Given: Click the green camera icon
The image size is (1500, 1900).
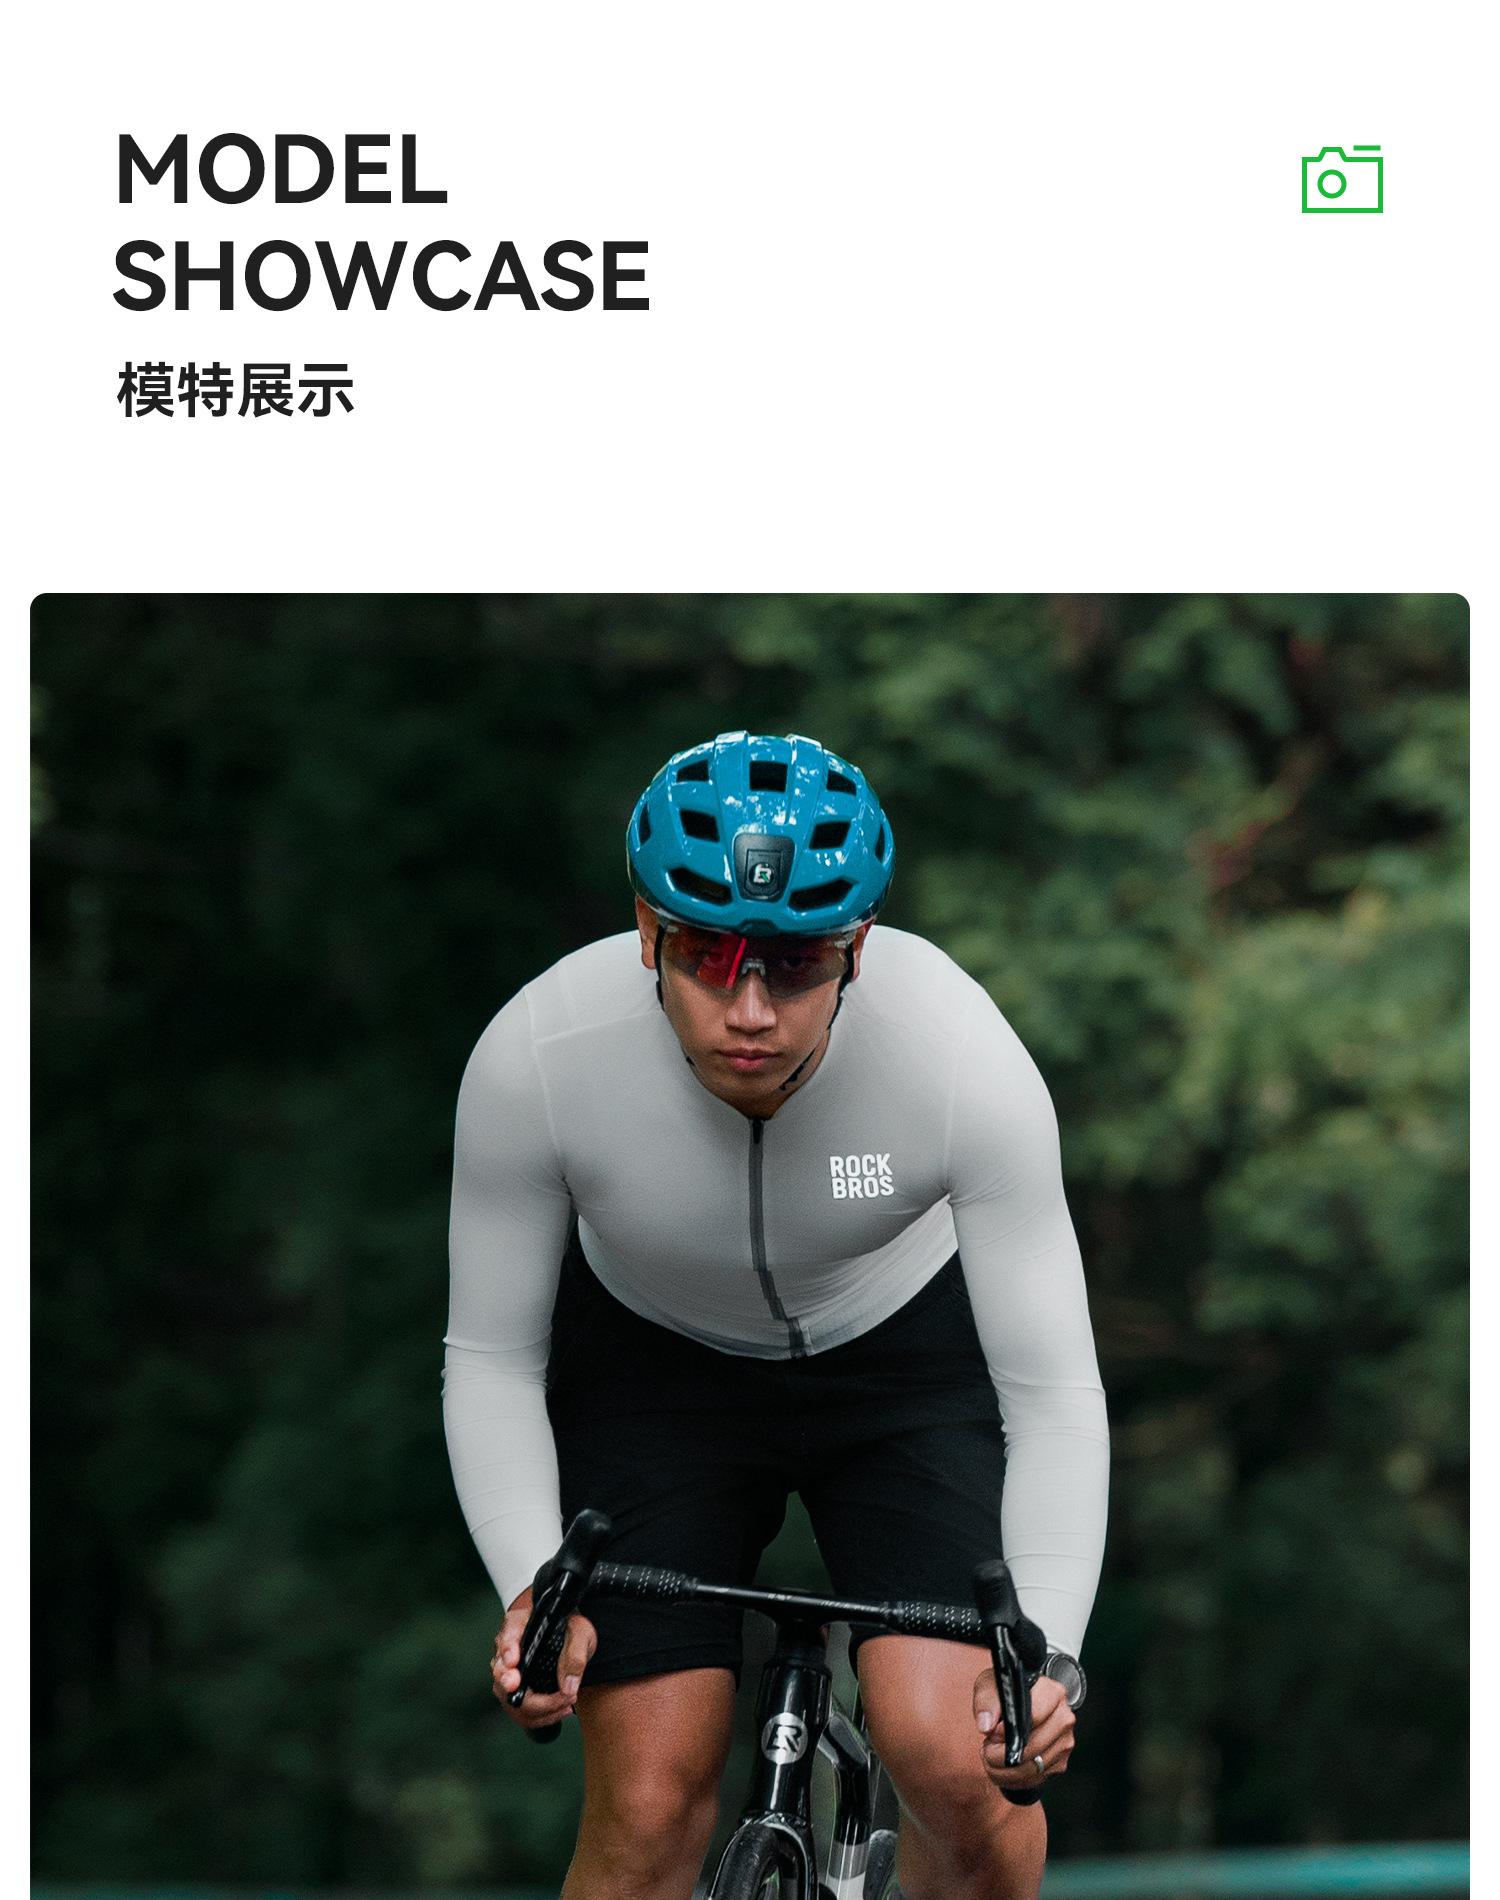Looking at the screenshot, I should pyautogui.click(x=1342, y=179).
